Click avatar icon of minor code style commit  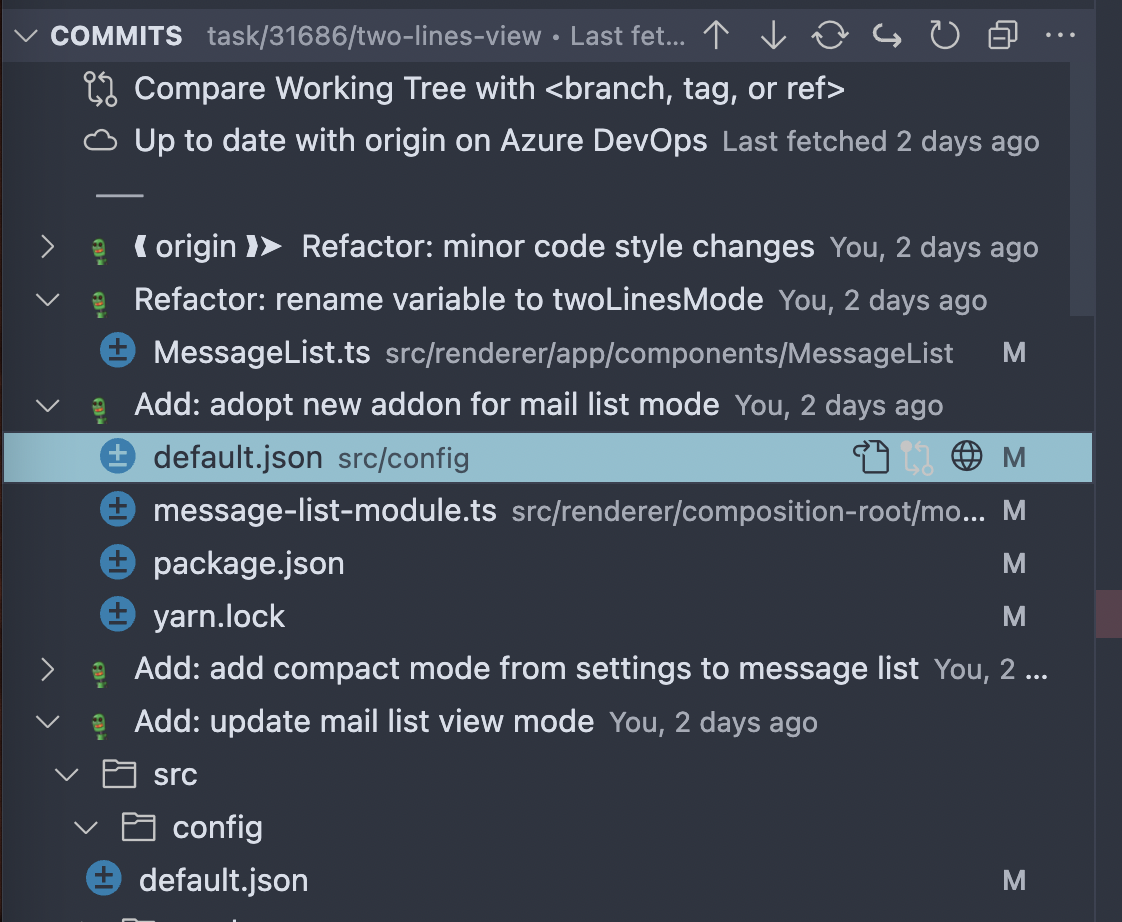tap(99, 251)
